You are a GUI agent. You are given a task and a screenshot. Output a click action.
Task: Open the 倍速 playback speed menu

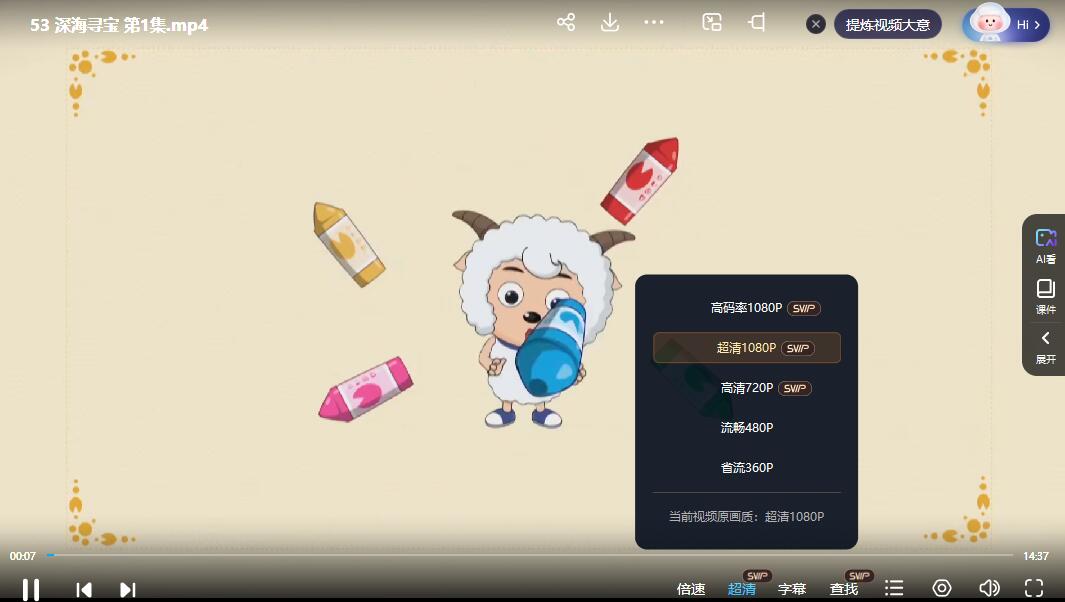691,589
